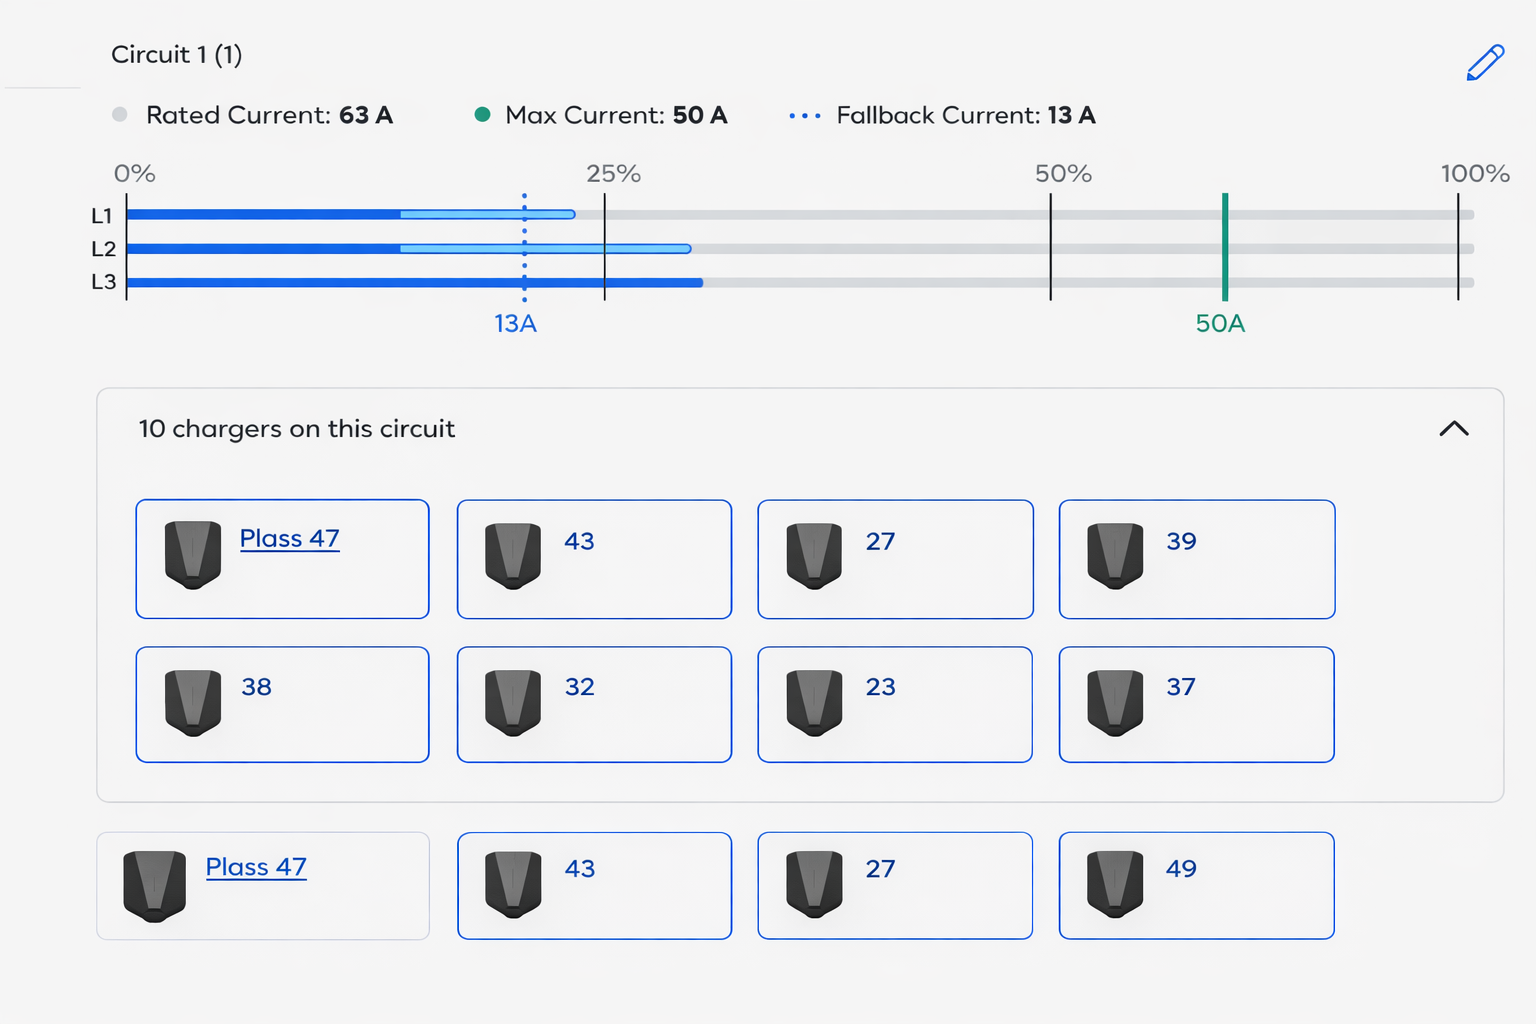Click the L1 phase load bar
The image size is (1536, 1024).
point(350,214)
